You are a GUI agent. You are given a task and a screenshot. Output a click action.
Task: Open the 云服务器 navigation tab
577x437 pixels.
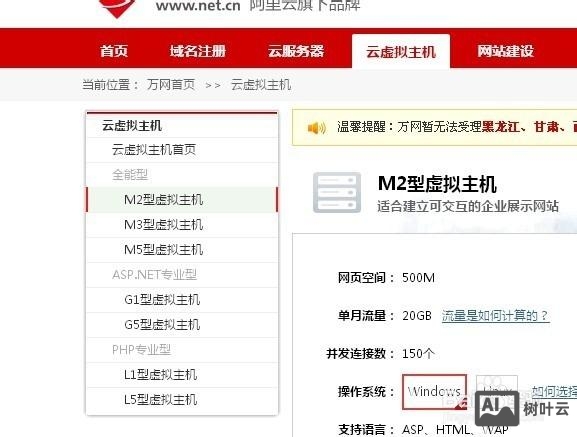(296, 51)
